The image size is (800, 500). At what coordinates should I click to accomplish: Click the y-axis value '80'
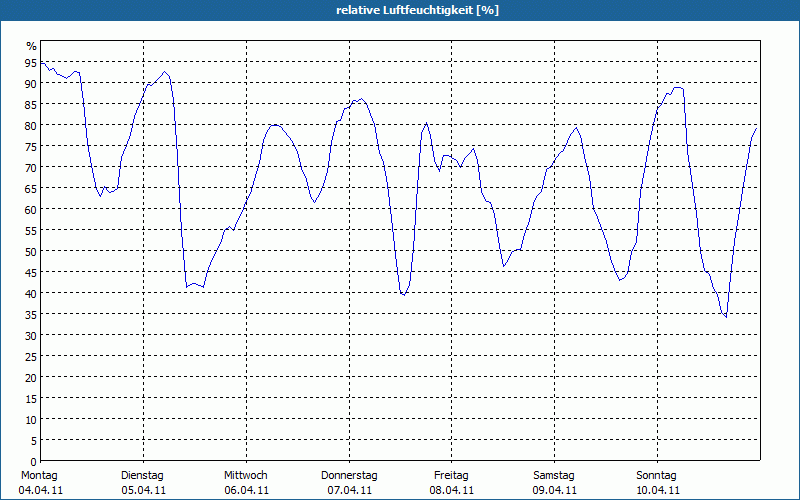pos(31,126)
